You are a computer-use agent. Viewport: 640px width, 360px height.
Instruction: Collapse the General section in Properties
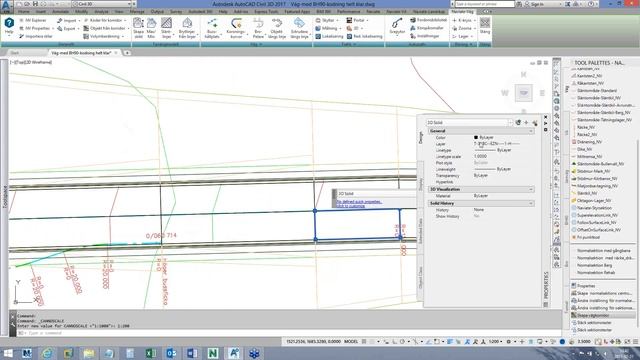(x=531, y=131)
